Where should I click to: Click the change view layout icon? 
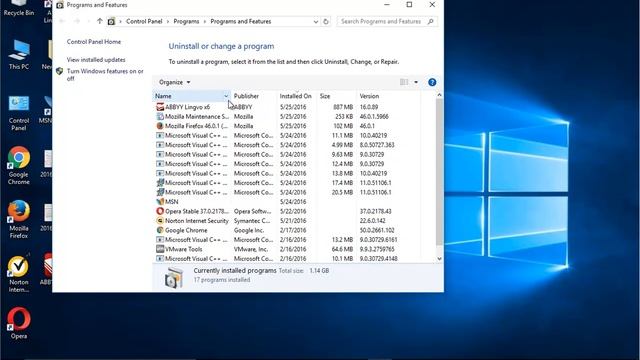[404, 82]
